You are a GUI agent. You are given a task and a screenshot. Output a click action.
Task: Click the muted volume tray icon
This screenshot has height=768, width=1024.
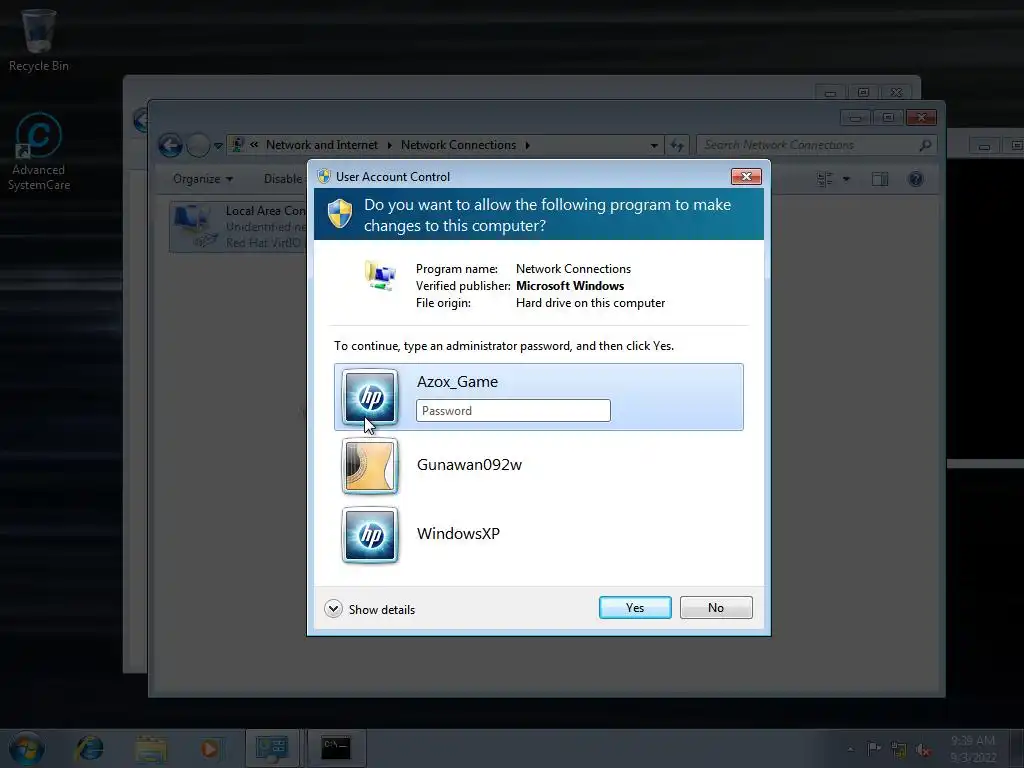tap(923, 750)
